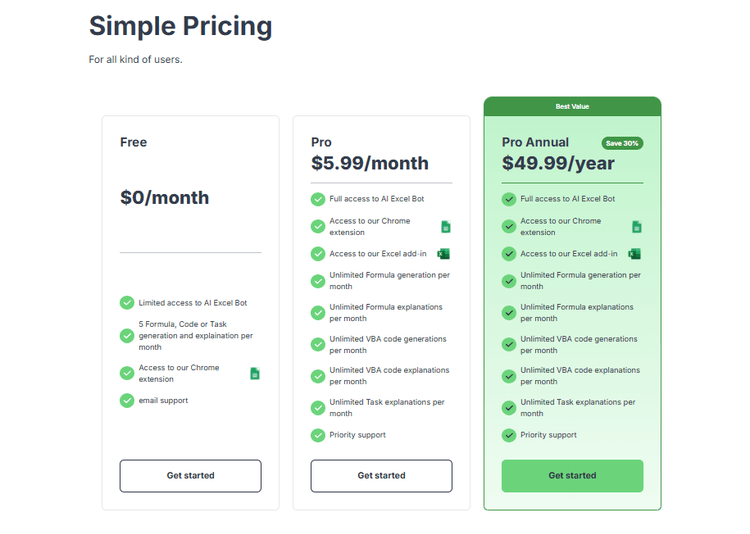Click the $0/month price text
The image size is (750, 534).
click(165, 198)
